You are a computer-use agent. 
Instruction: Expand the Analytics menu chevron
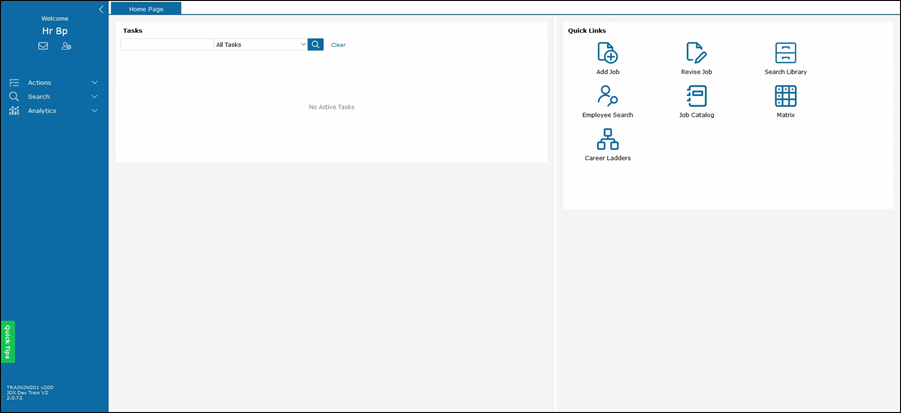pos(95,111)
